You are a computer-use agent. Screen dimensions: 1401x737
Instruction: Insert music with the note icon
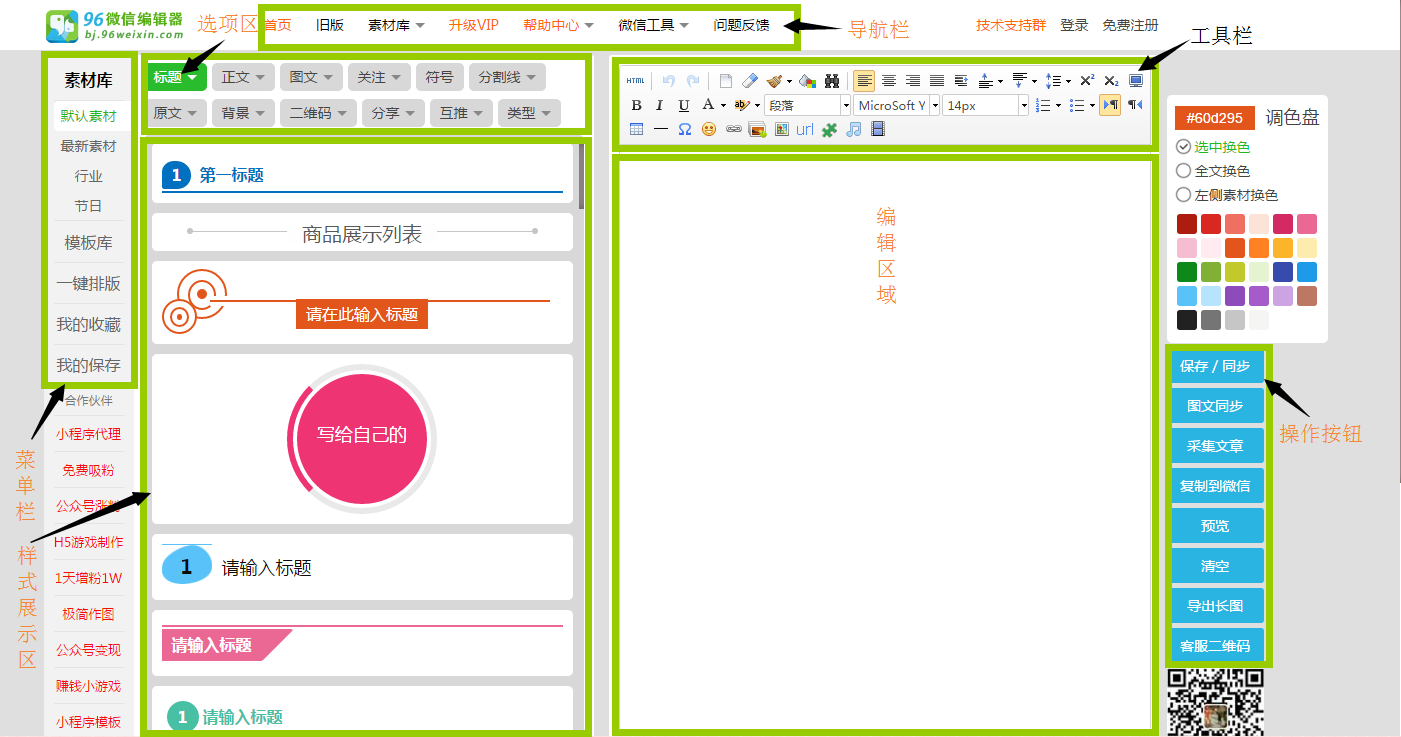click(x=853, y=129)
